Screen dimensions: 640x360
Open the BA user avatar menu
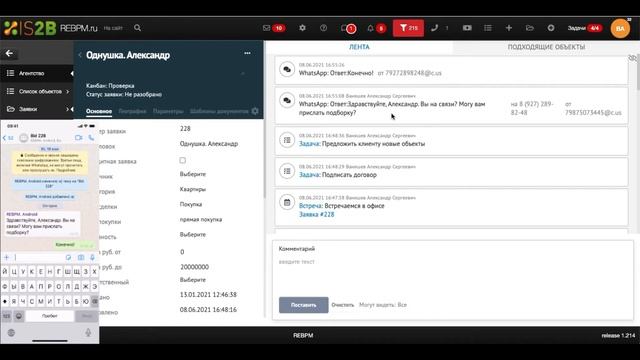tap(620, 28)
